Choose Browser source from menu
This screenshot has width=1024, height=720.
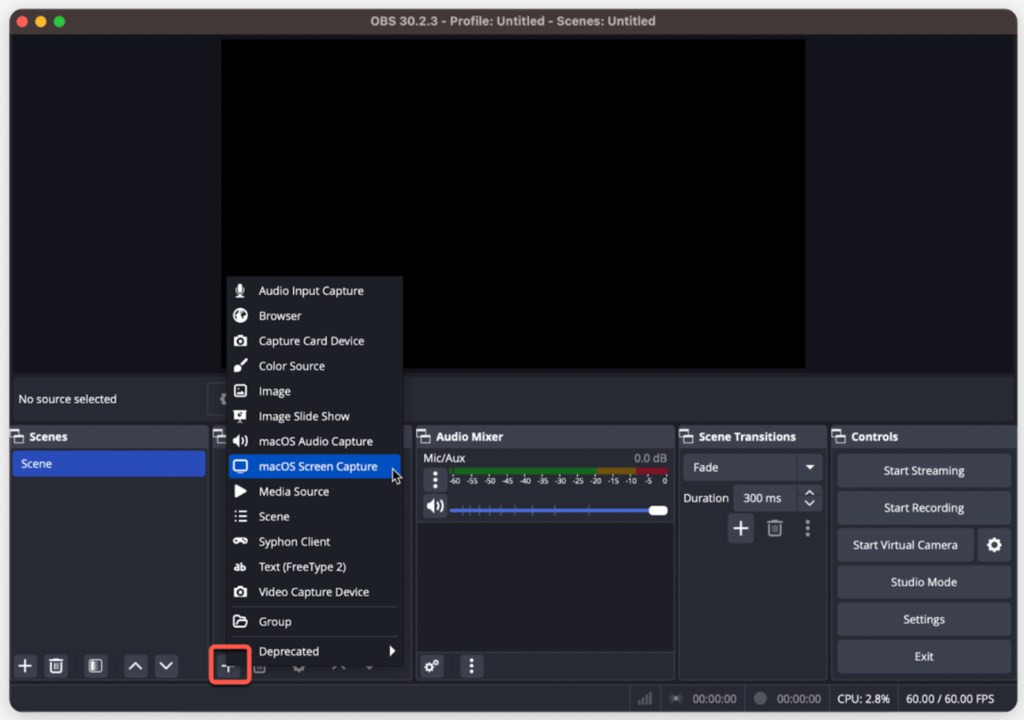[x=314, y=316]
